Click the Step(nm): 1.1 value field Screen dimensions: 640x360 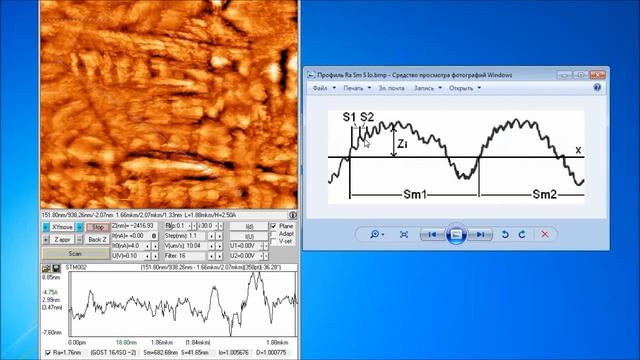pyautogui.click(x=185, y=236)
